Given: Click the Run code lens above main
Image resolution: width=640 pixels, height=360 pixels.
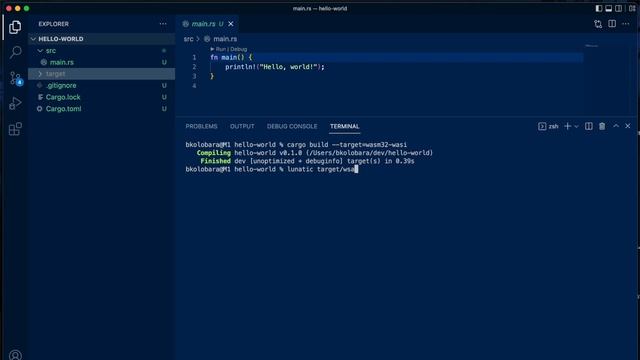Looking at the screenshot, I should pyautogui.click(x=220, y=49).
